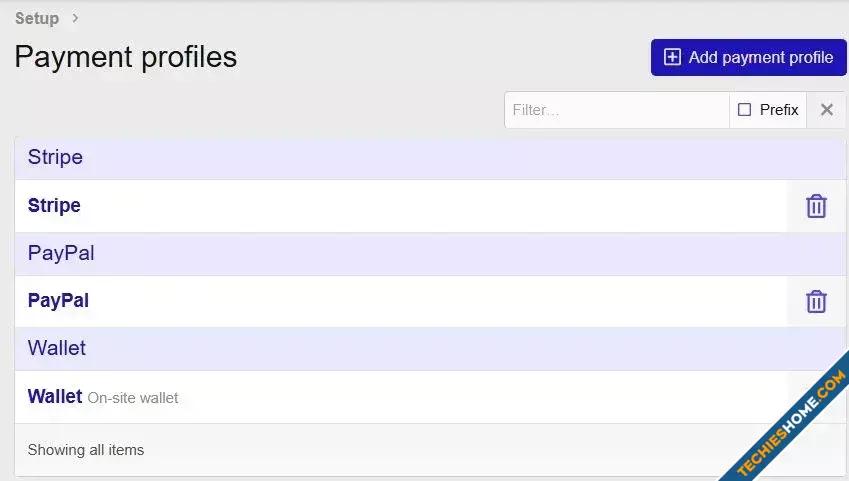Delete the Stripe payment profile
849x481 pixels.
(816, 206)
